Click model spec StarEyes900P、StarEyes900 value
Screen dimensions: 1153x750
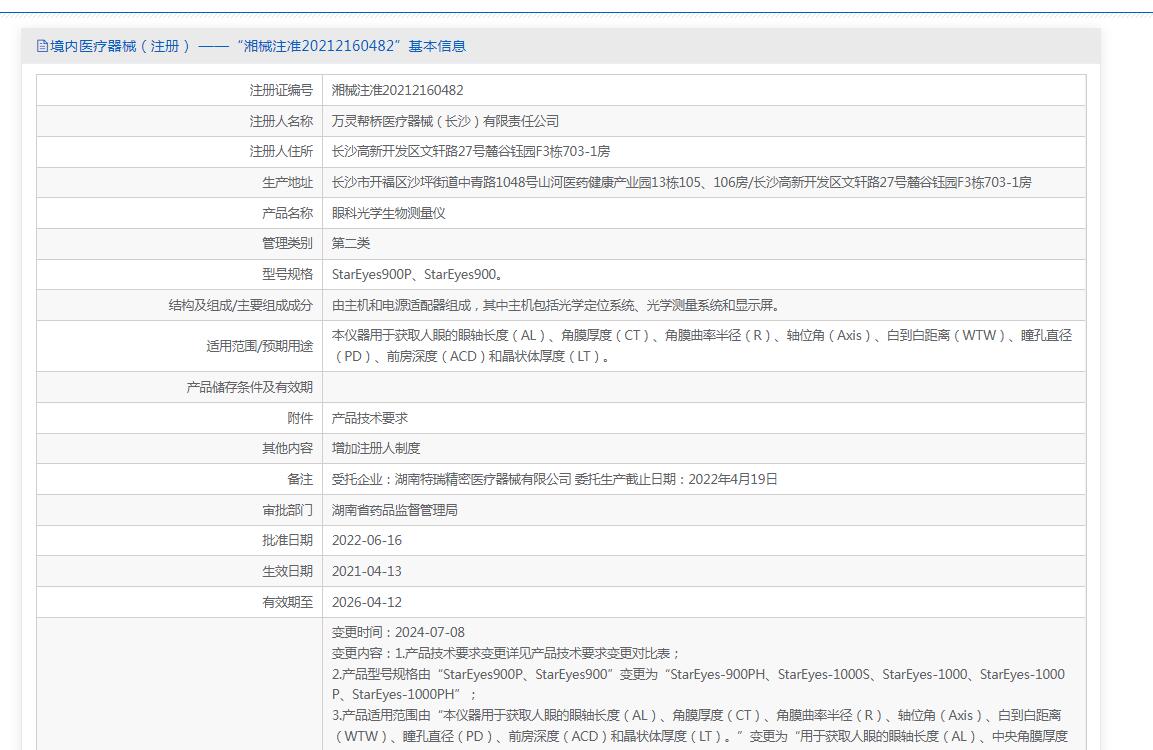tap(417, 274)
